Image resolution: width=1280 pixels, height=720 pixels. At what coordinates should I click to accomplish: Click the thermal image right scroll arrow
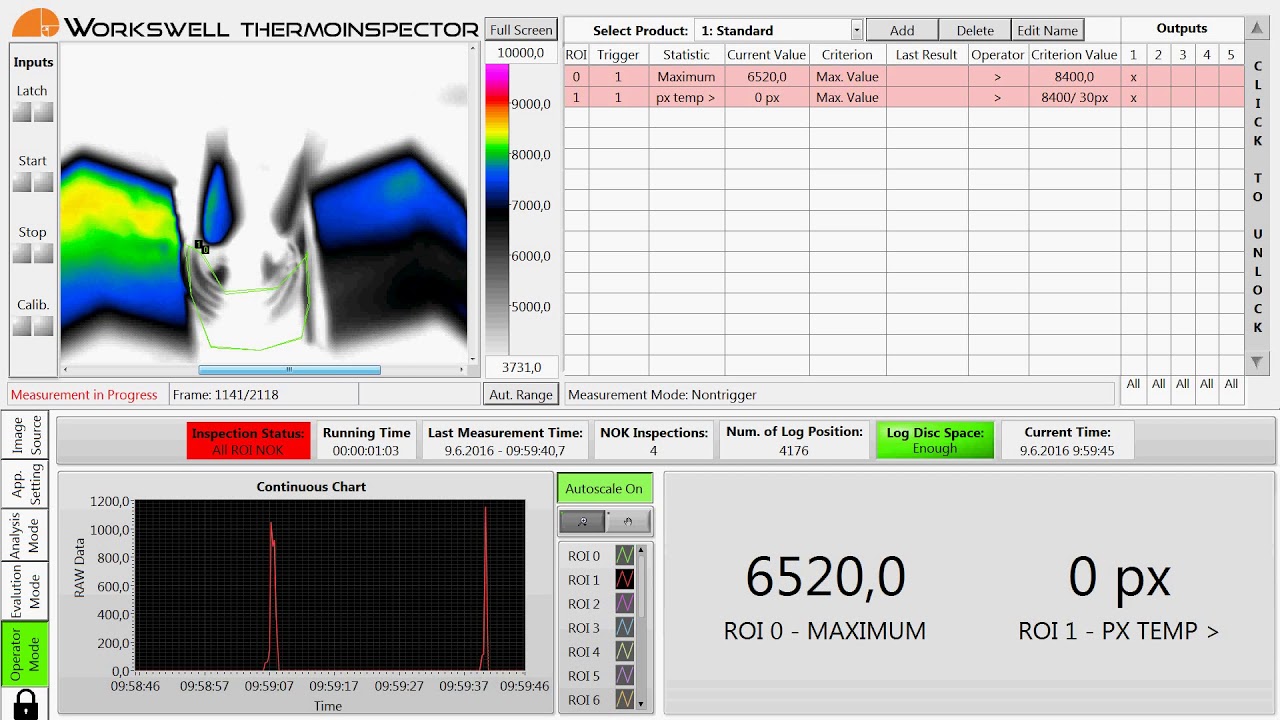461,370
